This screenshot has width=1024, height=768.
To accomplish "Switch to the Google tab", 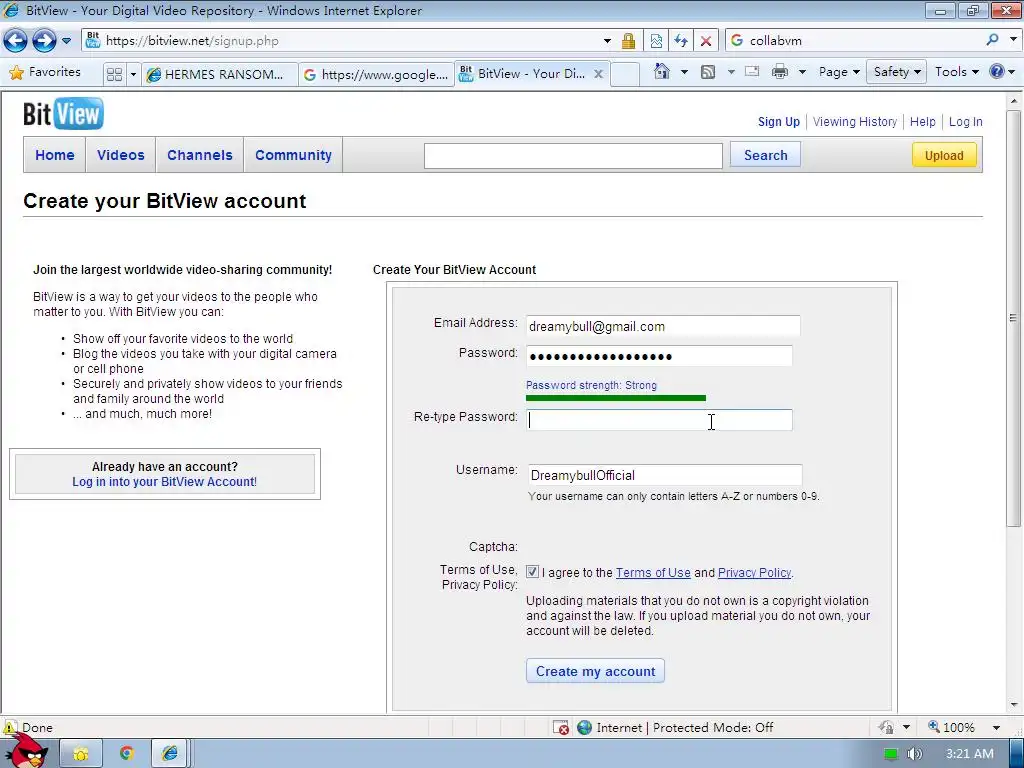I will [376, 74].
